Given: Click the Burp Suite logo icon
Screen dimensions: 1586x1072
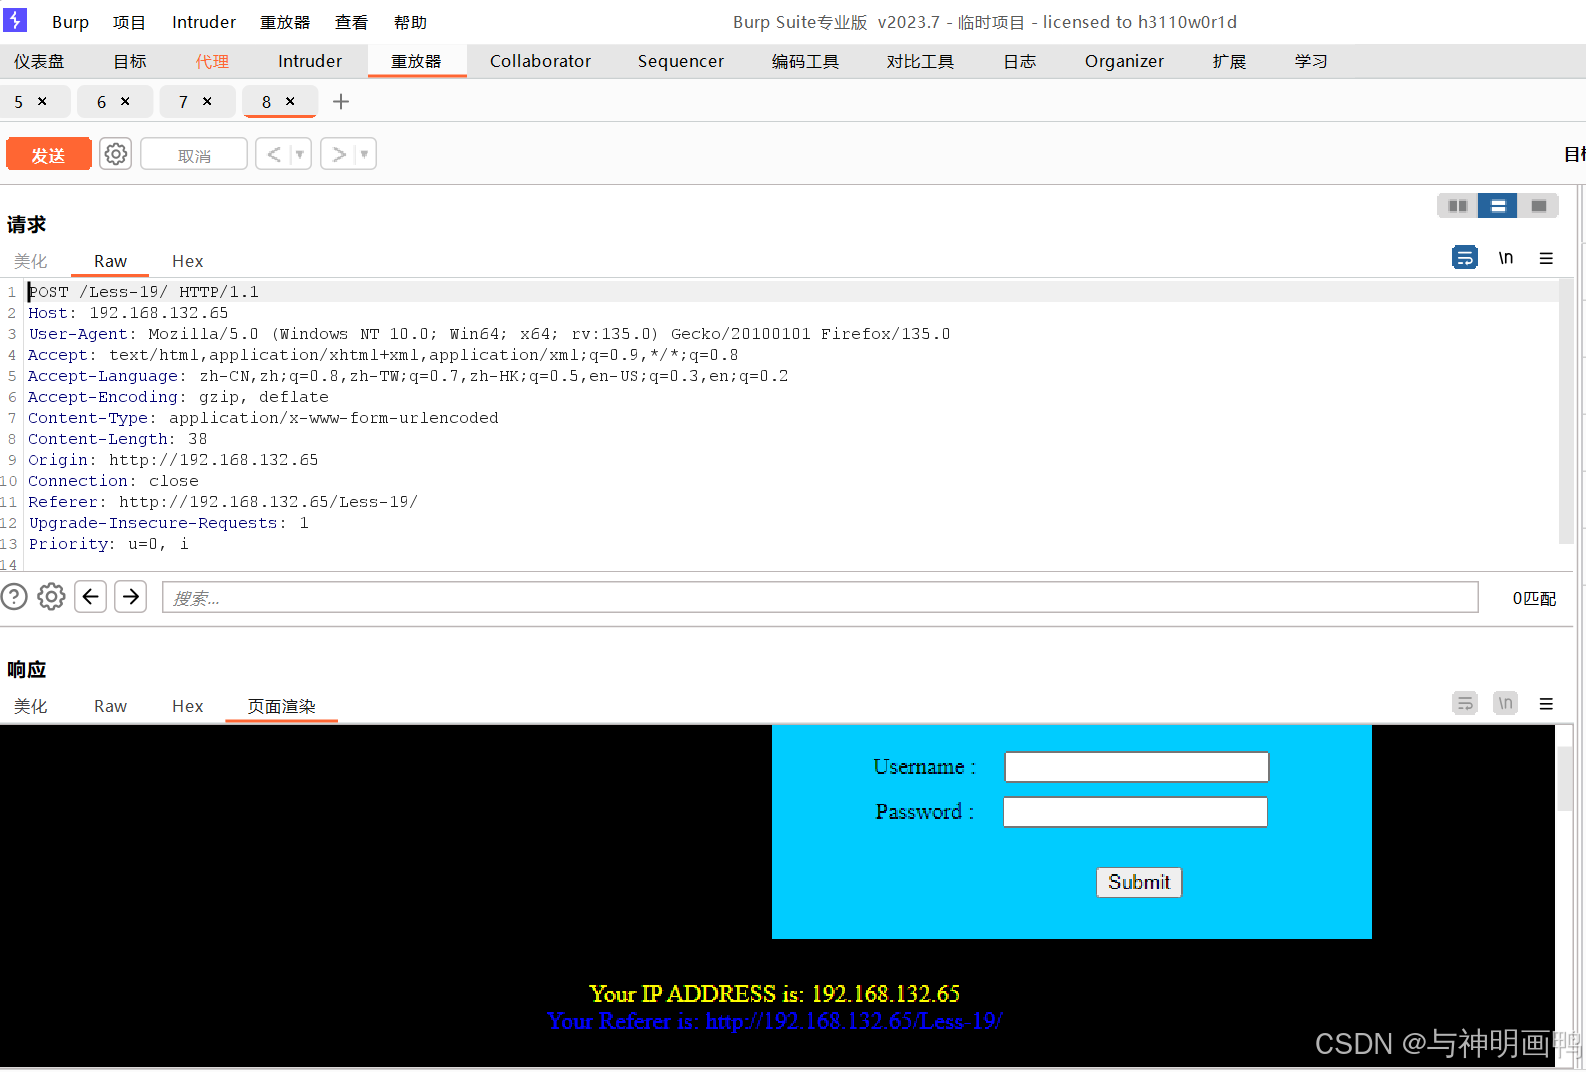Looking at the screenshot, I should 16,20.
